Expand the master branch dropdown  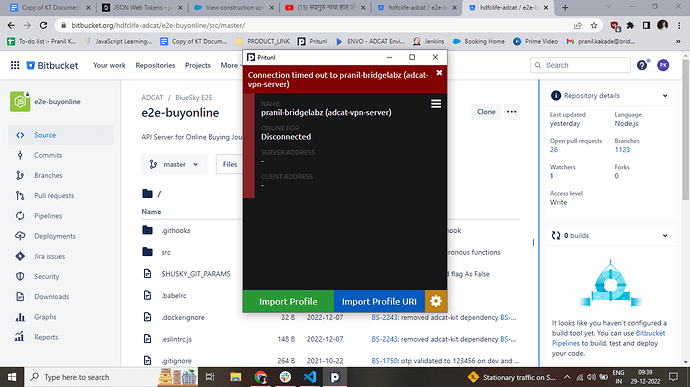pyautogui.click(x=174, y=164)
